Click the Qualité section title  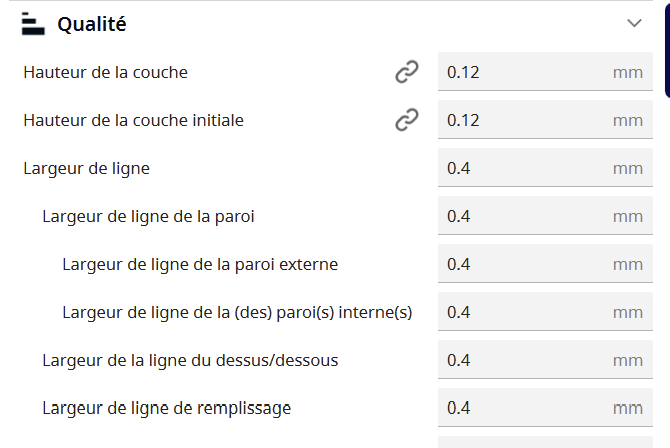pyautogui.click(x=91, y=24)
